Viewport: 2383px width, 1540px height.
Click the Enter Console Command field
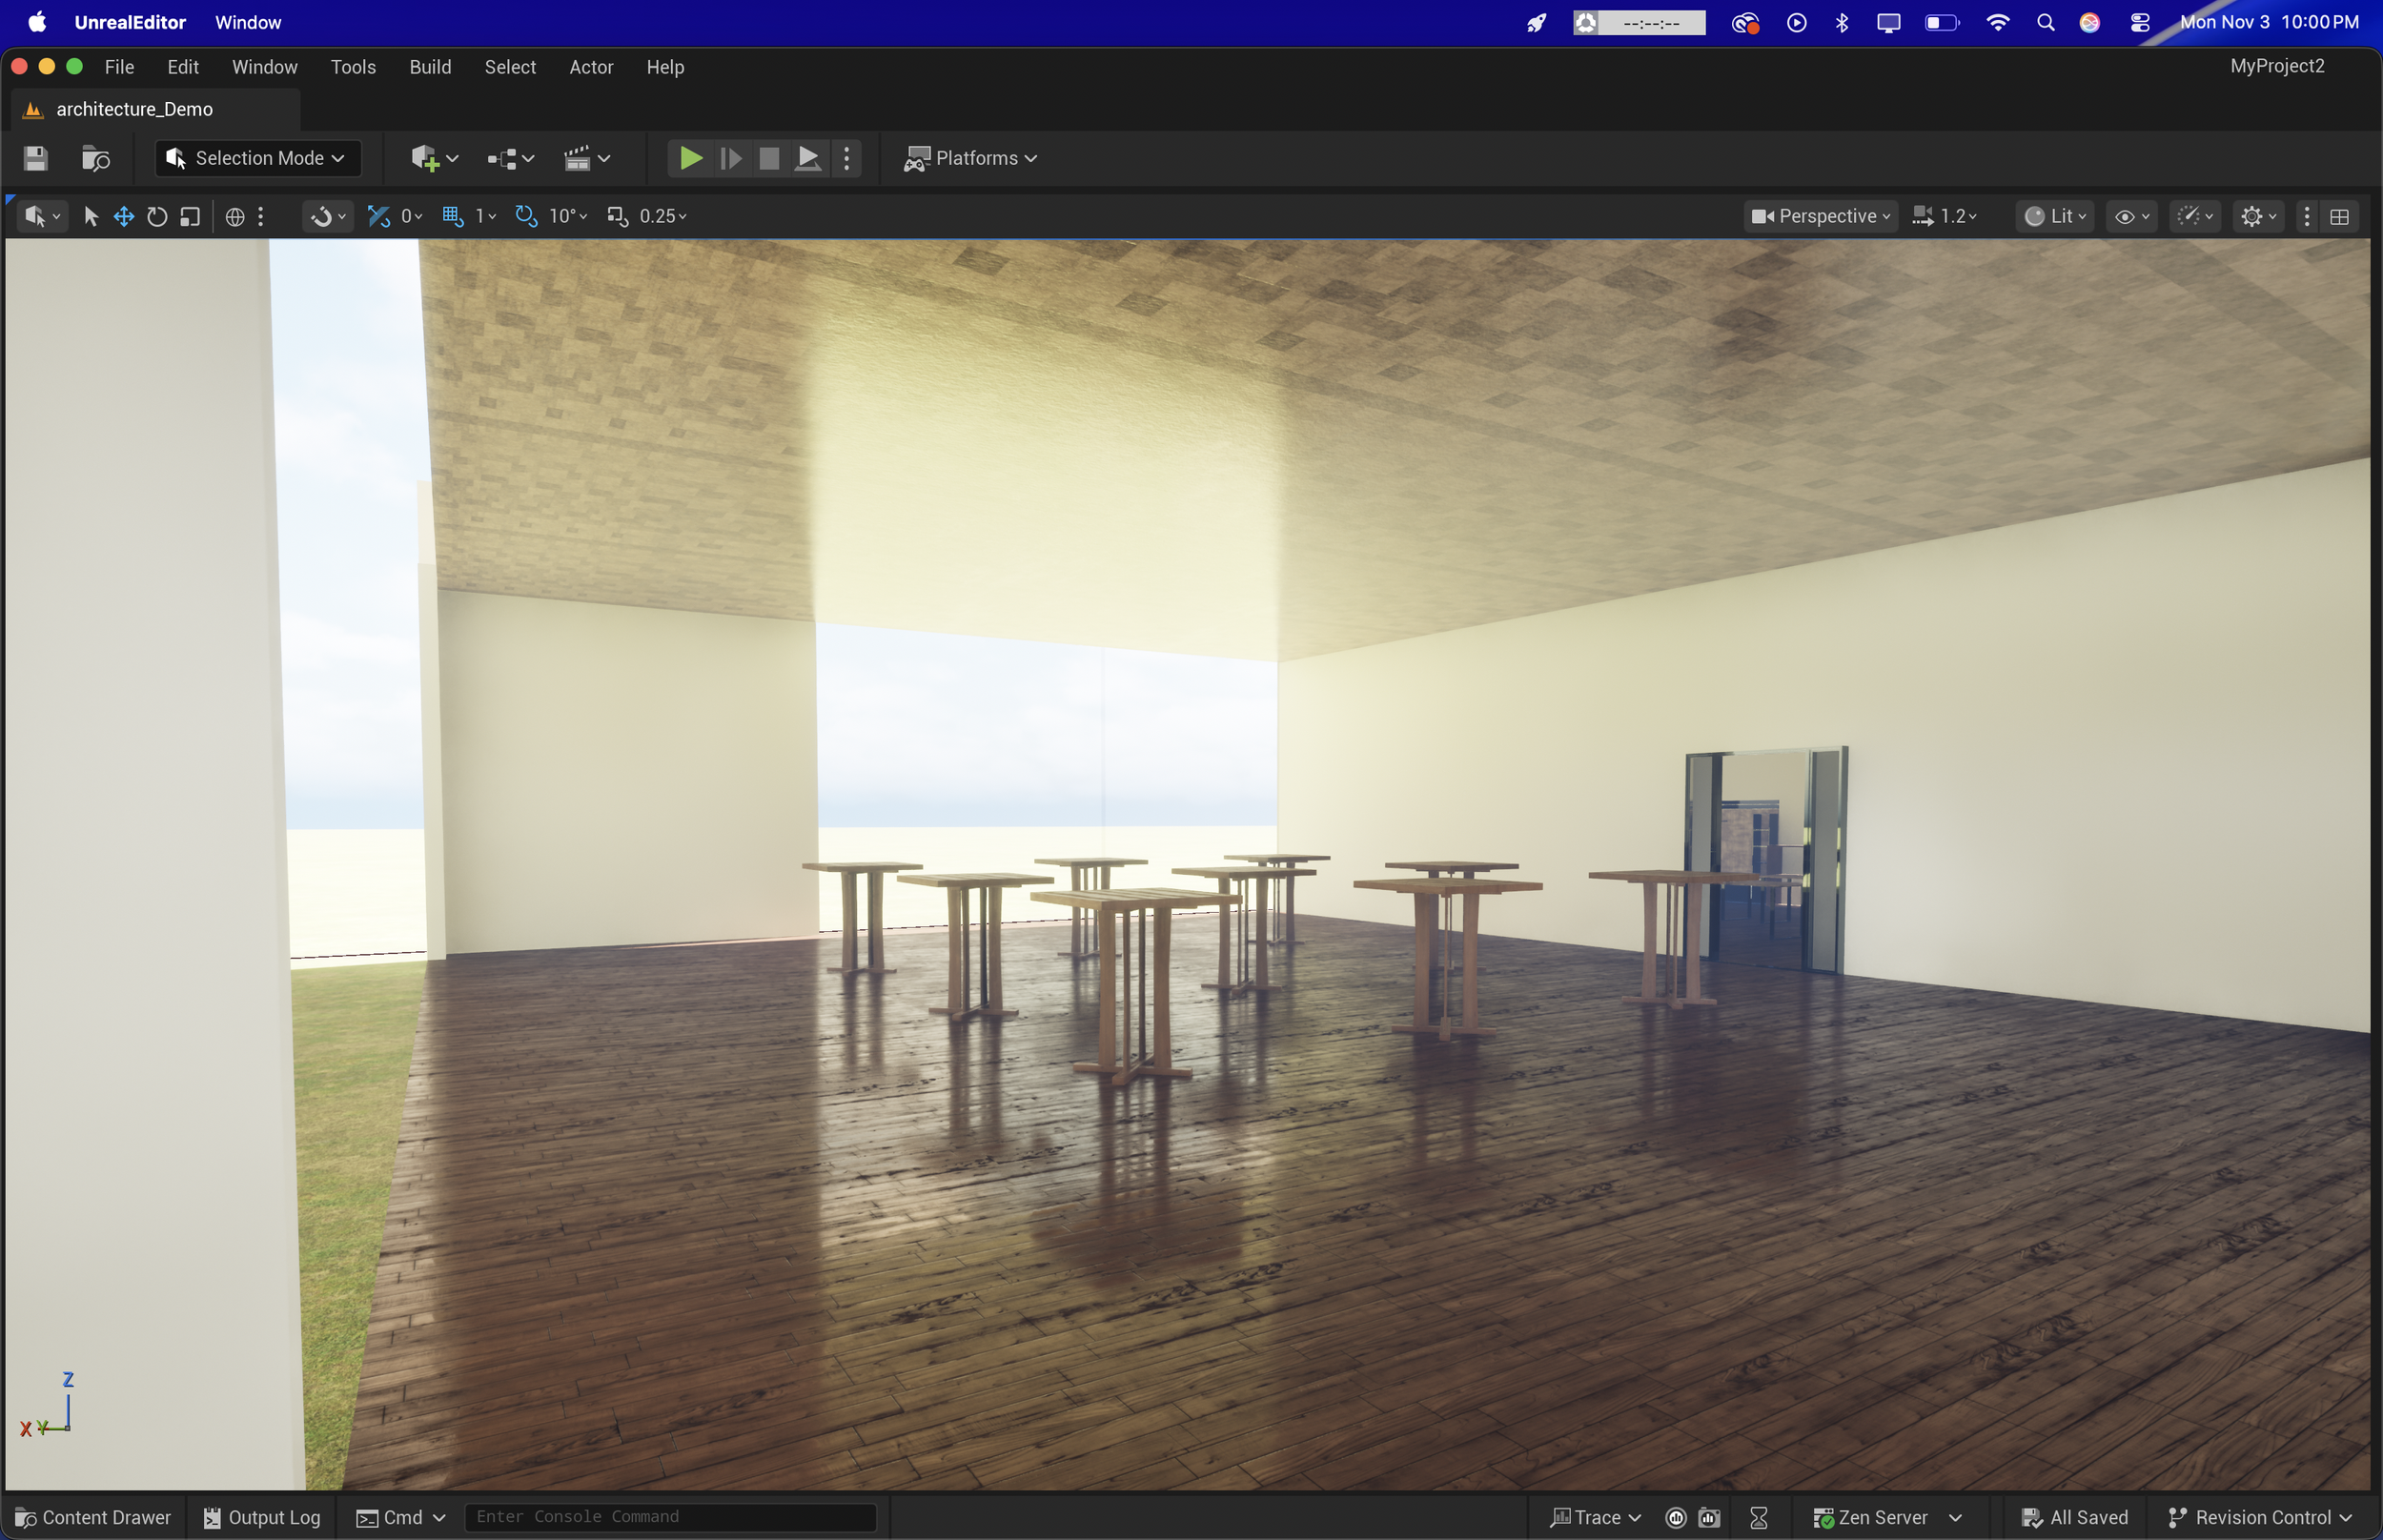(670, 1517)
